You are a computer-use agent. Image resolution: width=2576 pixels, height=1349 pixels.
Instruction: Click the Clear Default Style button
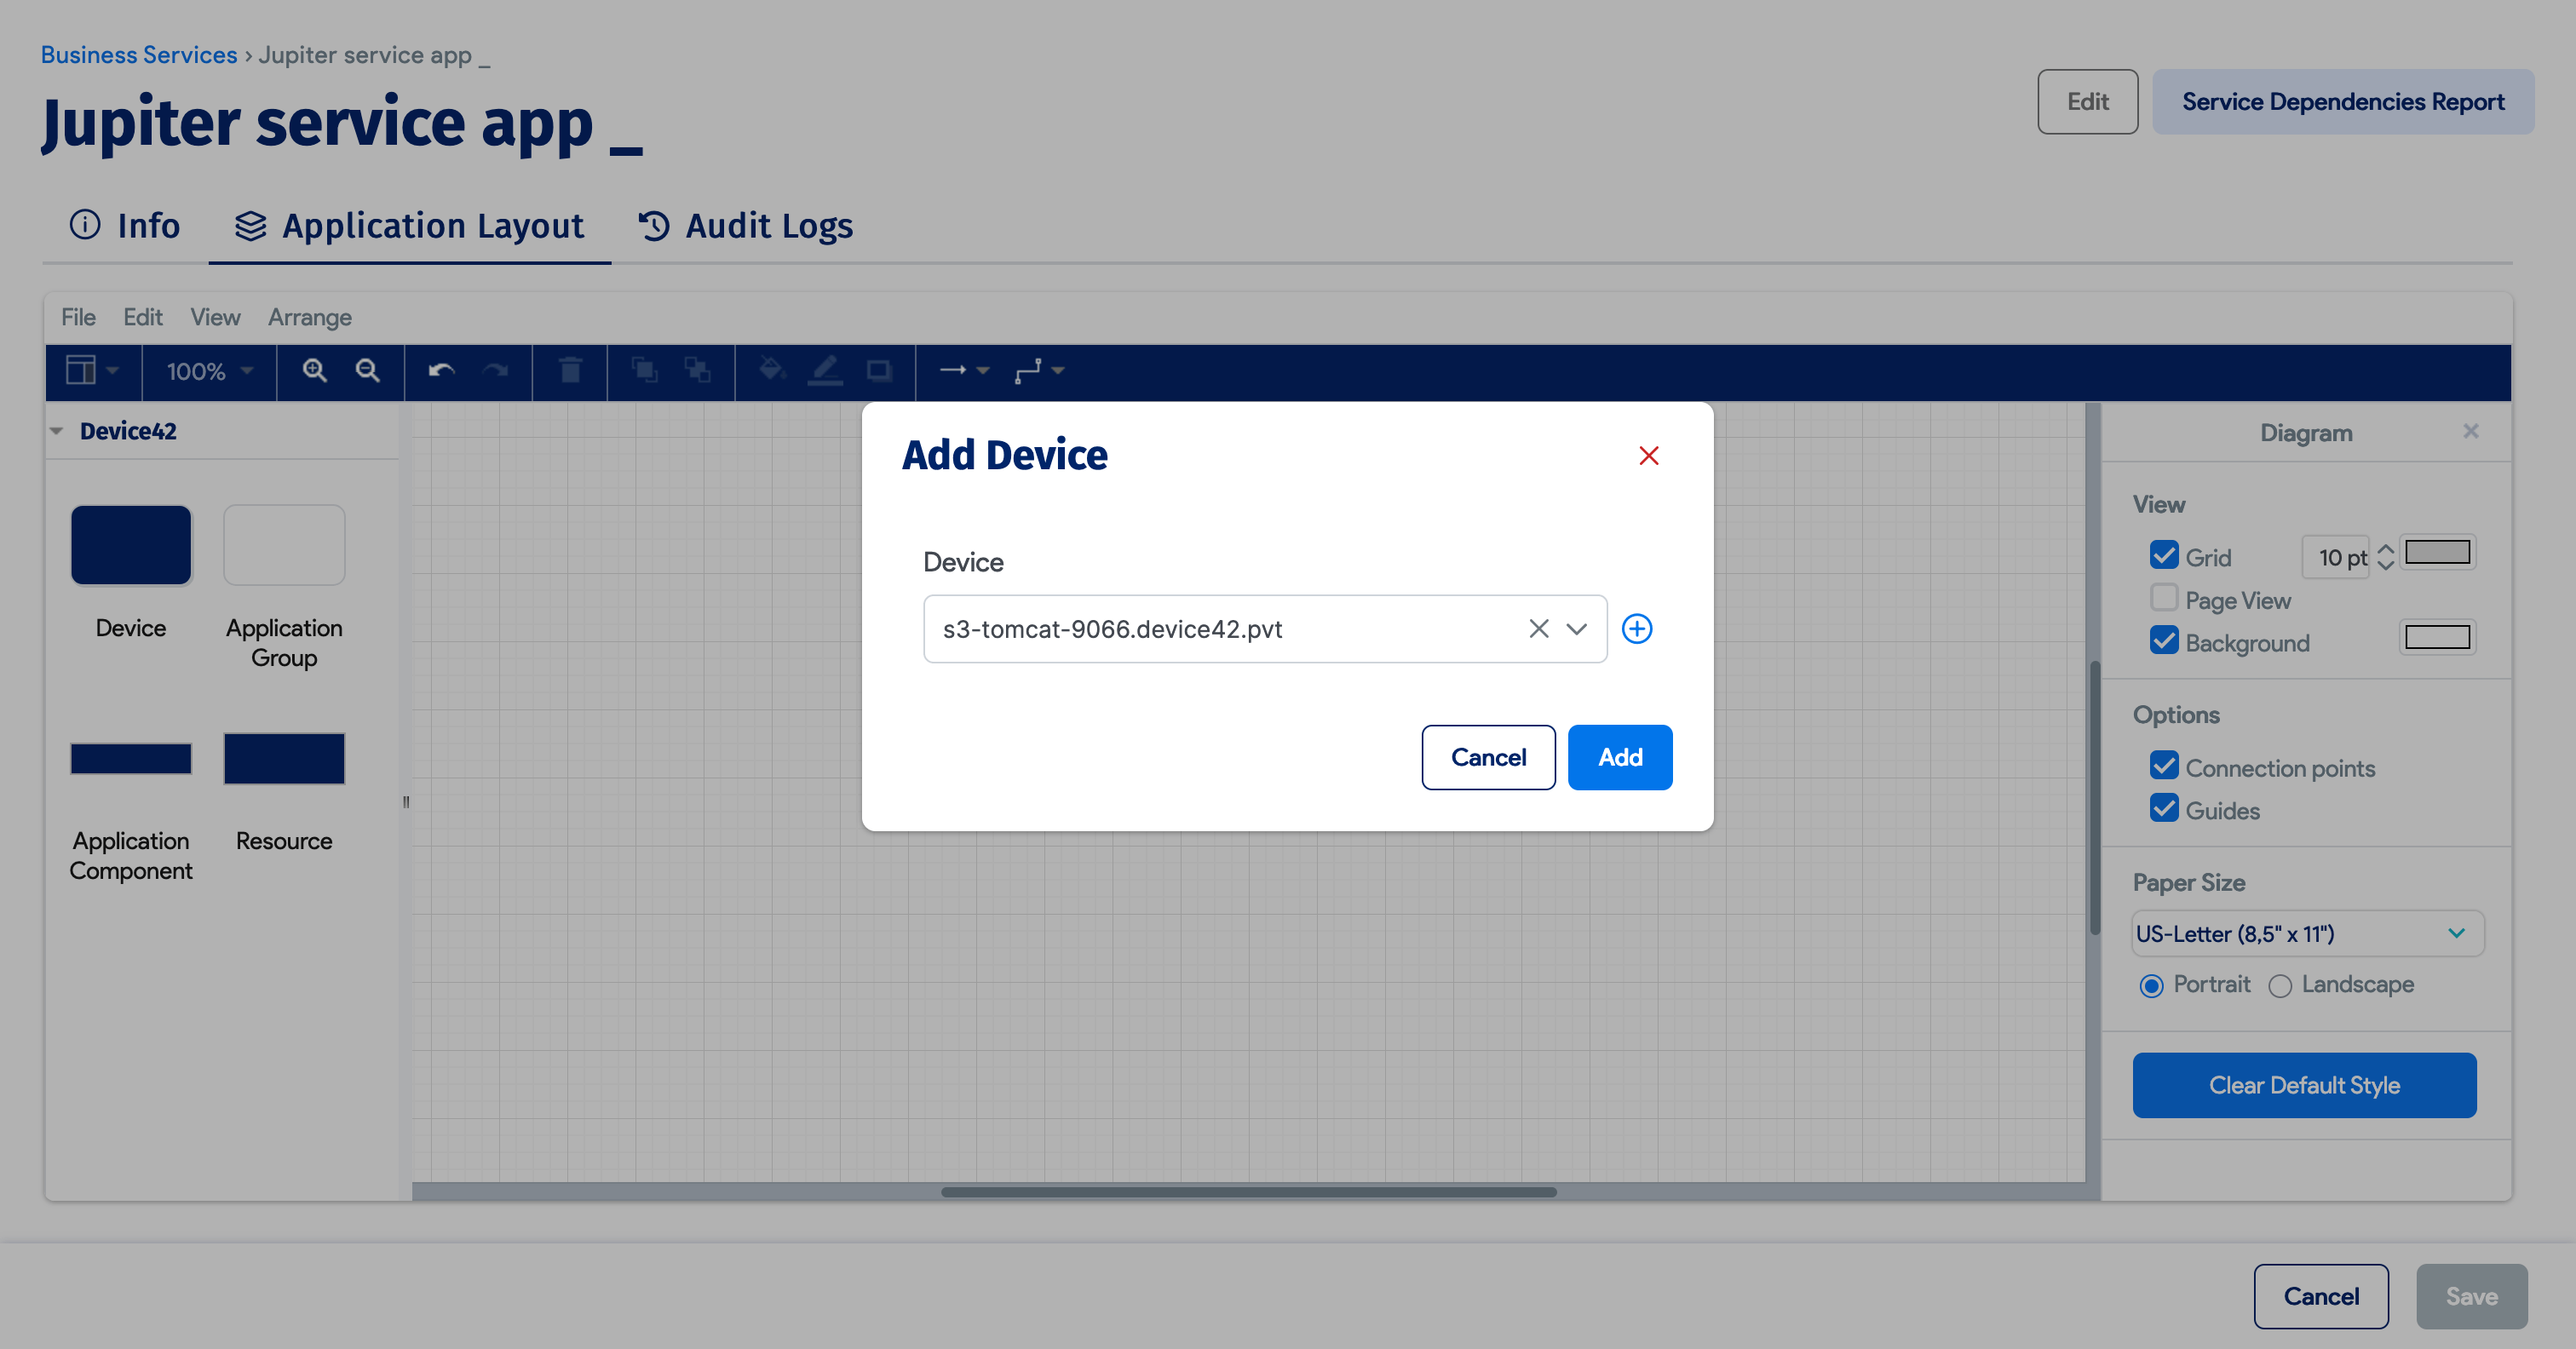click(2304, 1085)
